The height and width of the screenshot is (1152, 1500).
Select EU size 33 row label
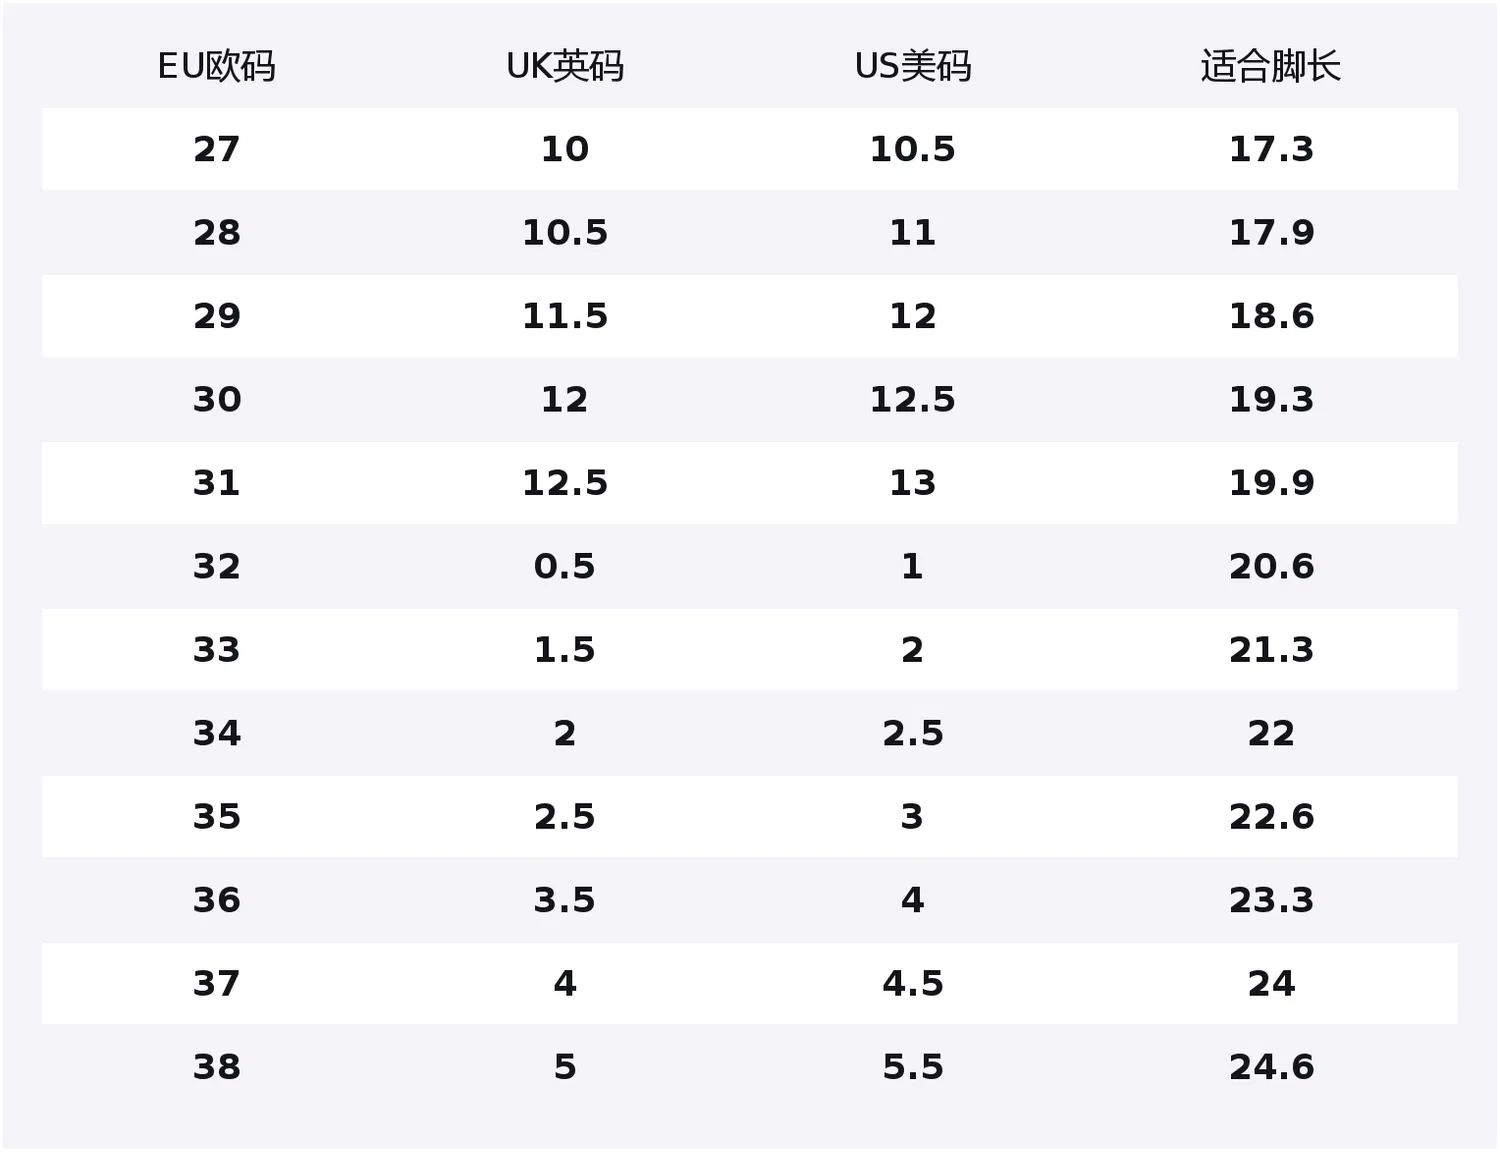point(217,649)
